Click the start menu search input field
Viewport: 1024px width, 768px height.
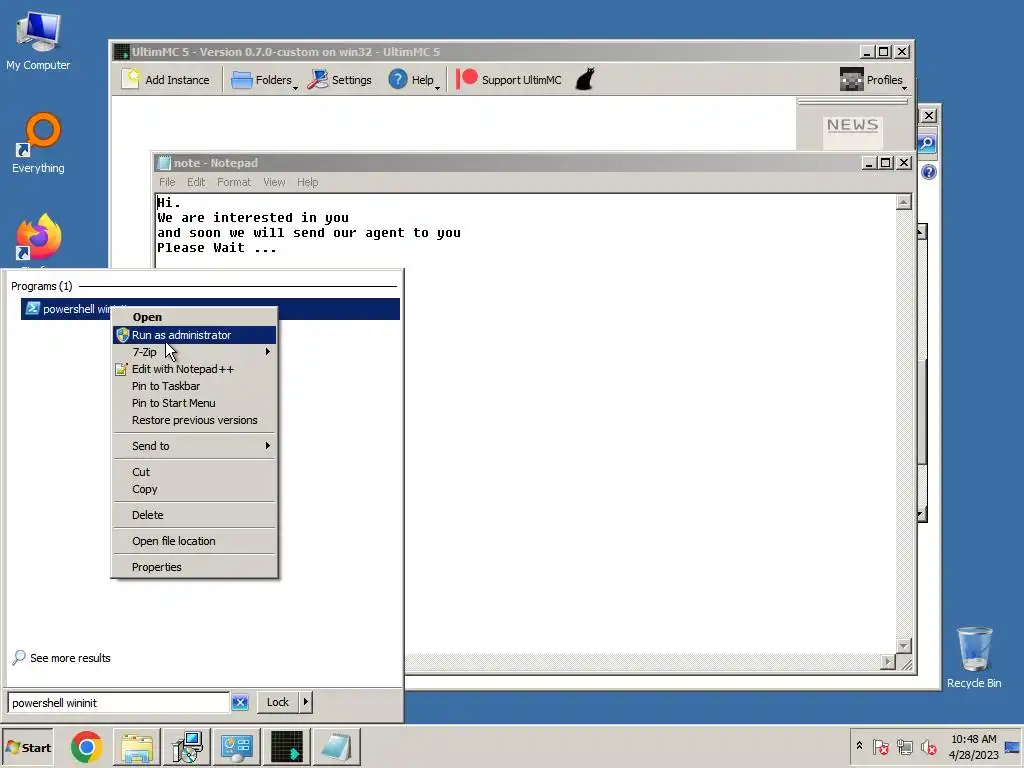point(119,703)
